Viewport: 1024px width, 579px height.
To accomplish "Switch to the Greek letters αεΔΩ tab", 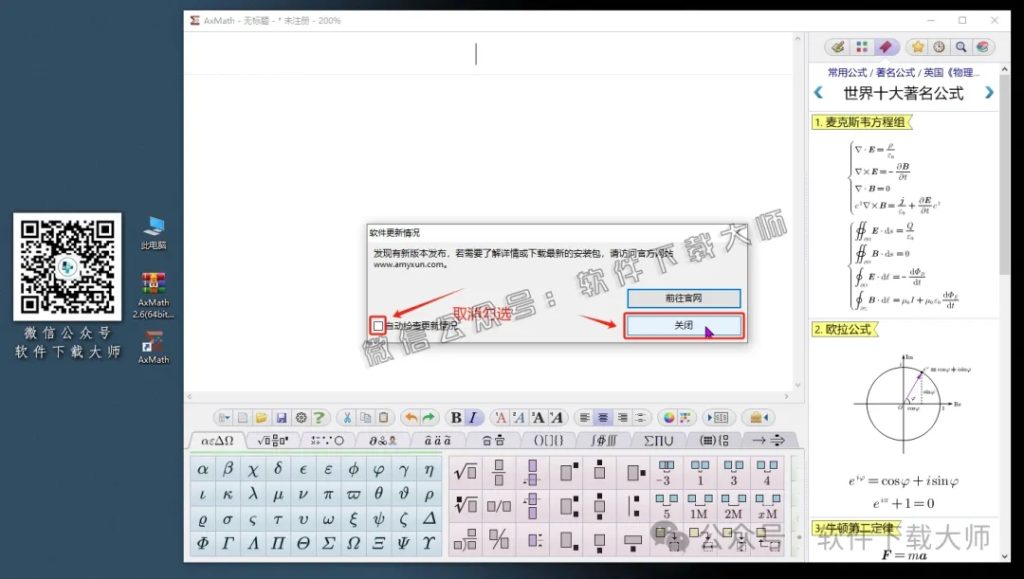I will tap(216, 441).
